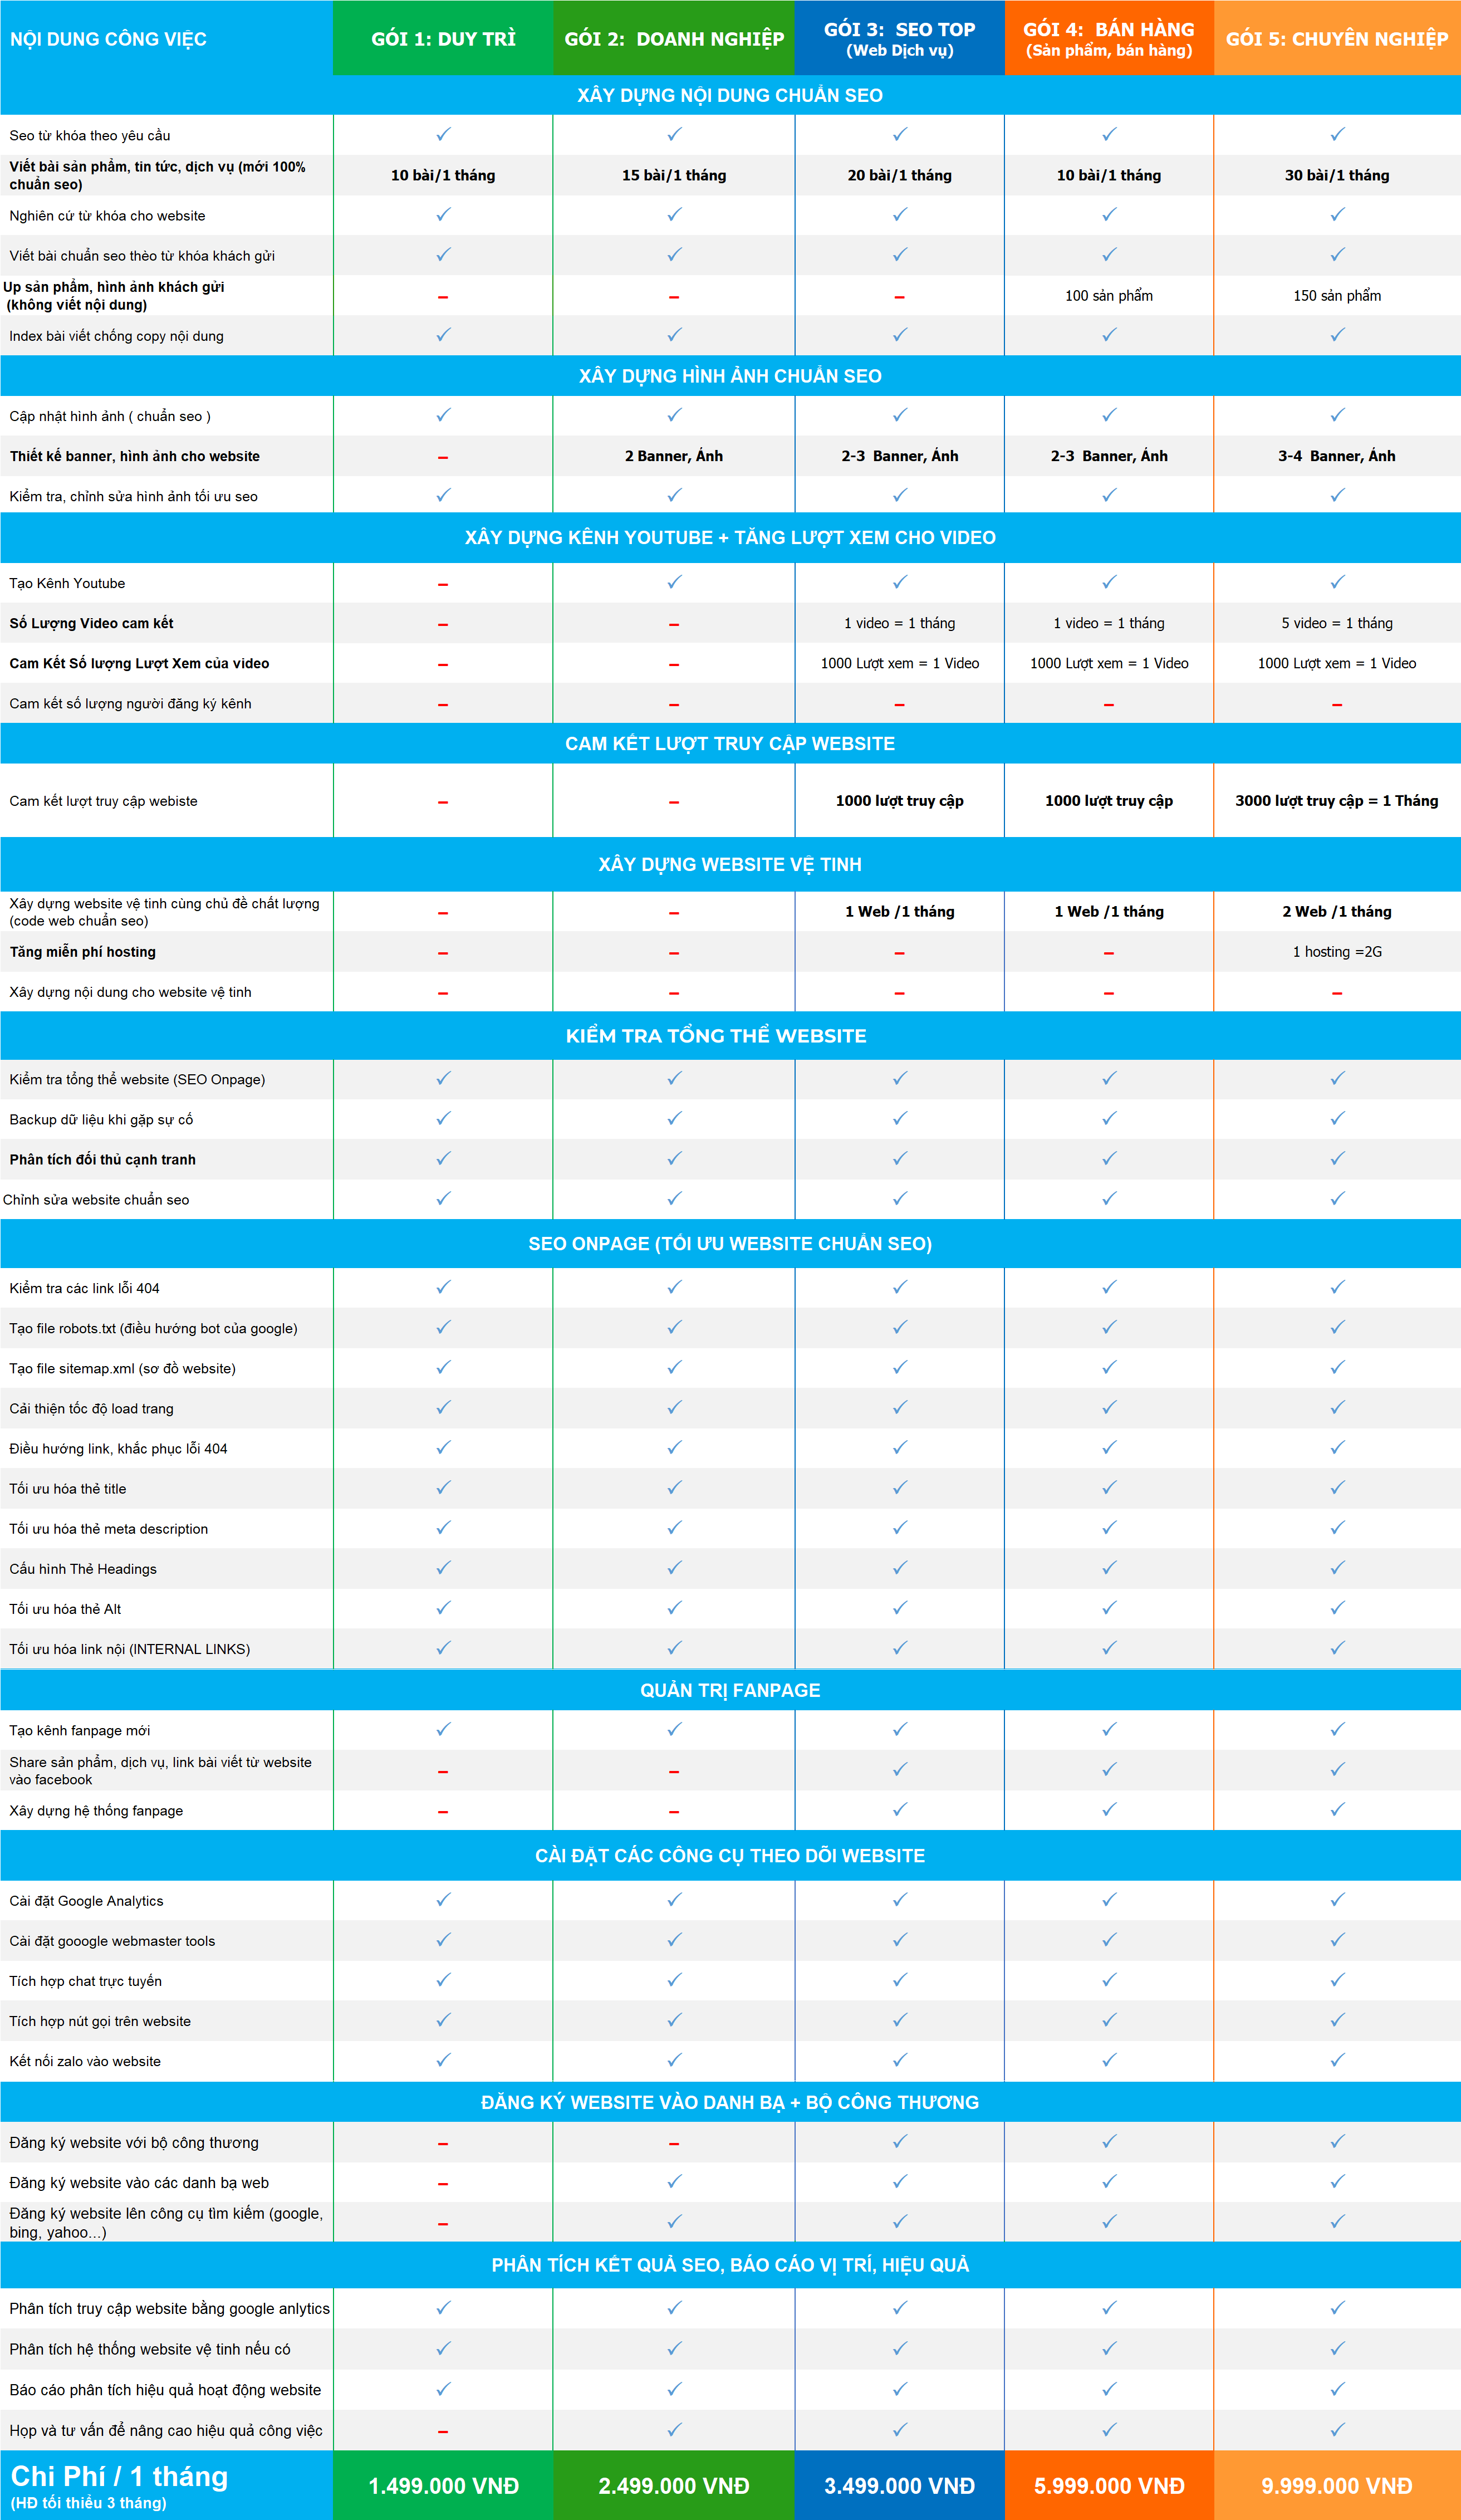Click Gói 2 dash for Số Lượng Video cam kết
The width and height of the screenshot is (1461, 2520).
tap(674, 624)
